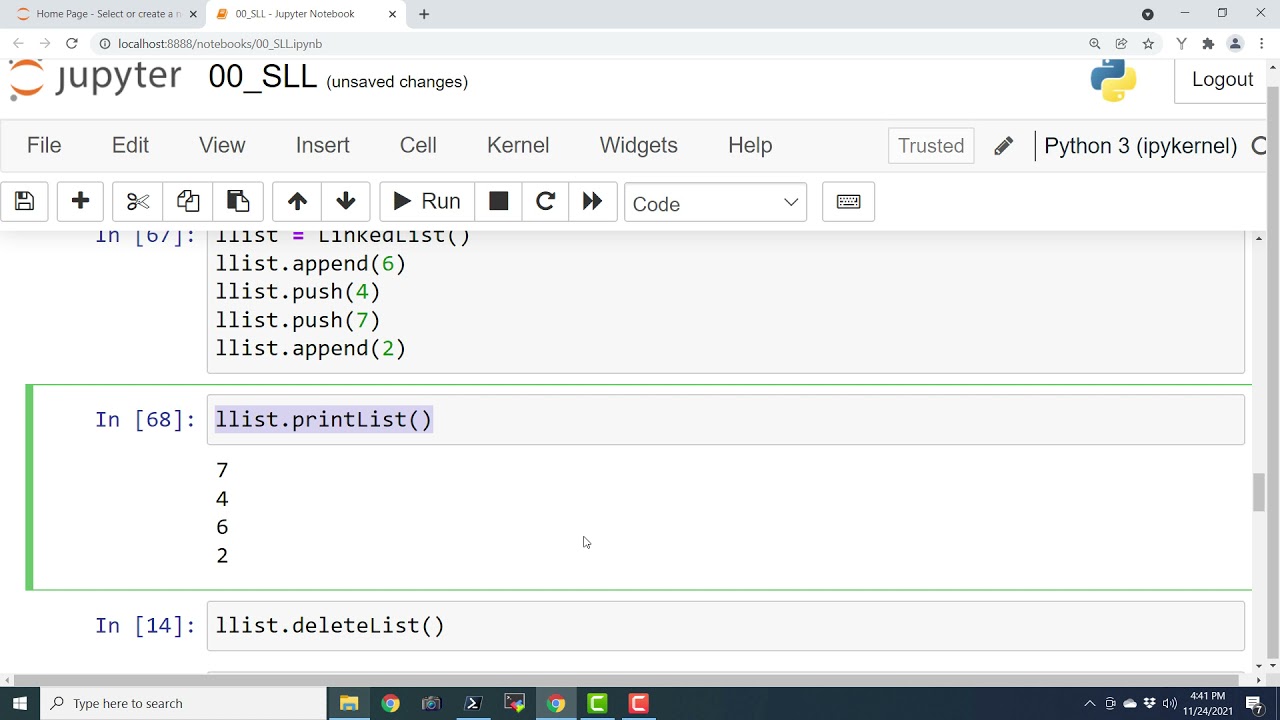Log out with the Logout button
1280x720 pixels.
pyautogui.click(x=1222, y=80)
